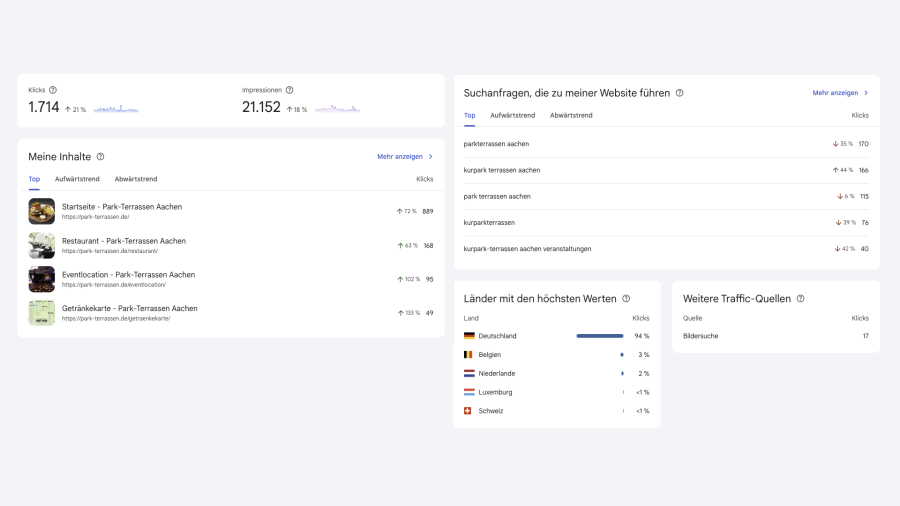900x506 pixels.
Task: Select Abwärtstrend tab in Suchanfragen panel
Action: [x=571, y=115]
